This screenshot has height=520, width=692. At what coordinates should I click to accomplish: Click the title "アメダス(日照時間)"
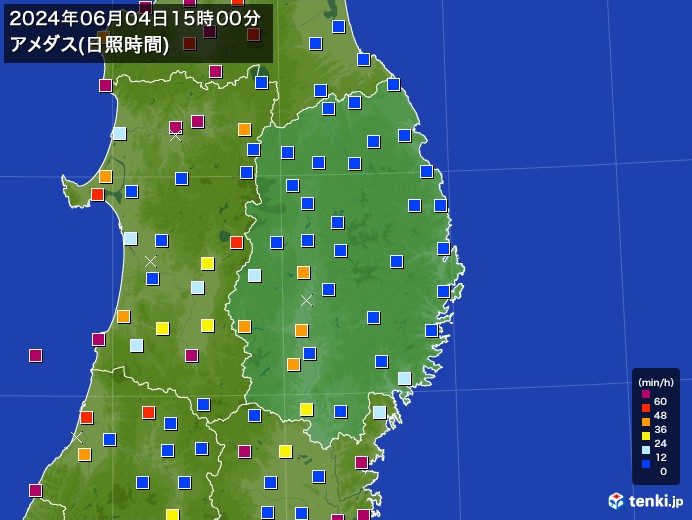point(89,45)
